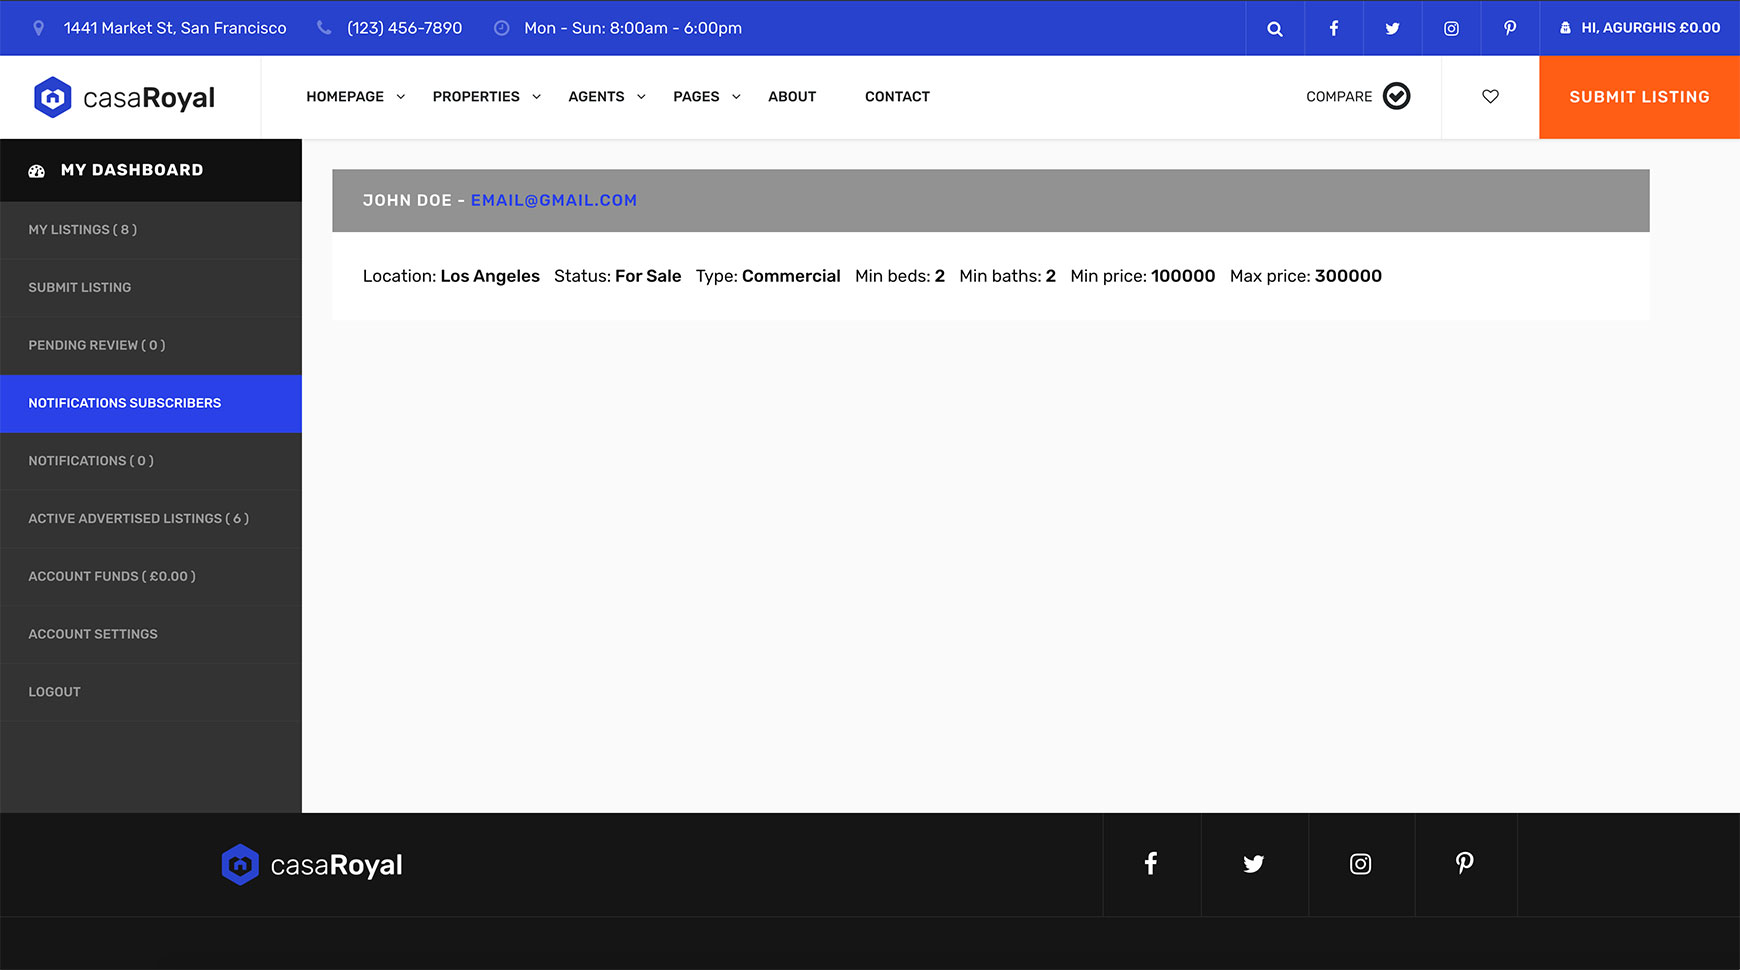The image size is (1740, 970).
Task: Open the Contact menu item
Action: pyautogui.click(x=897, y=97)
